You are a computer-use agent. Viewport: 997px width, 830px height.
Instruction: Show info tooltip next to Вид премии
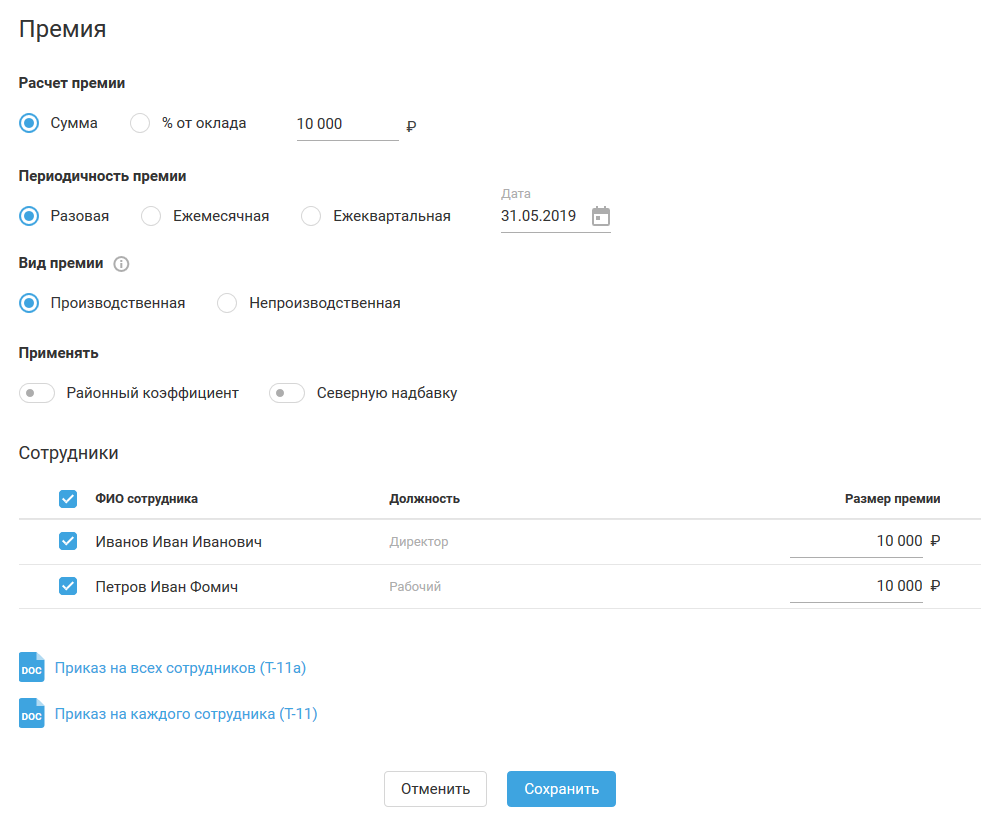(x=121, y=264)
